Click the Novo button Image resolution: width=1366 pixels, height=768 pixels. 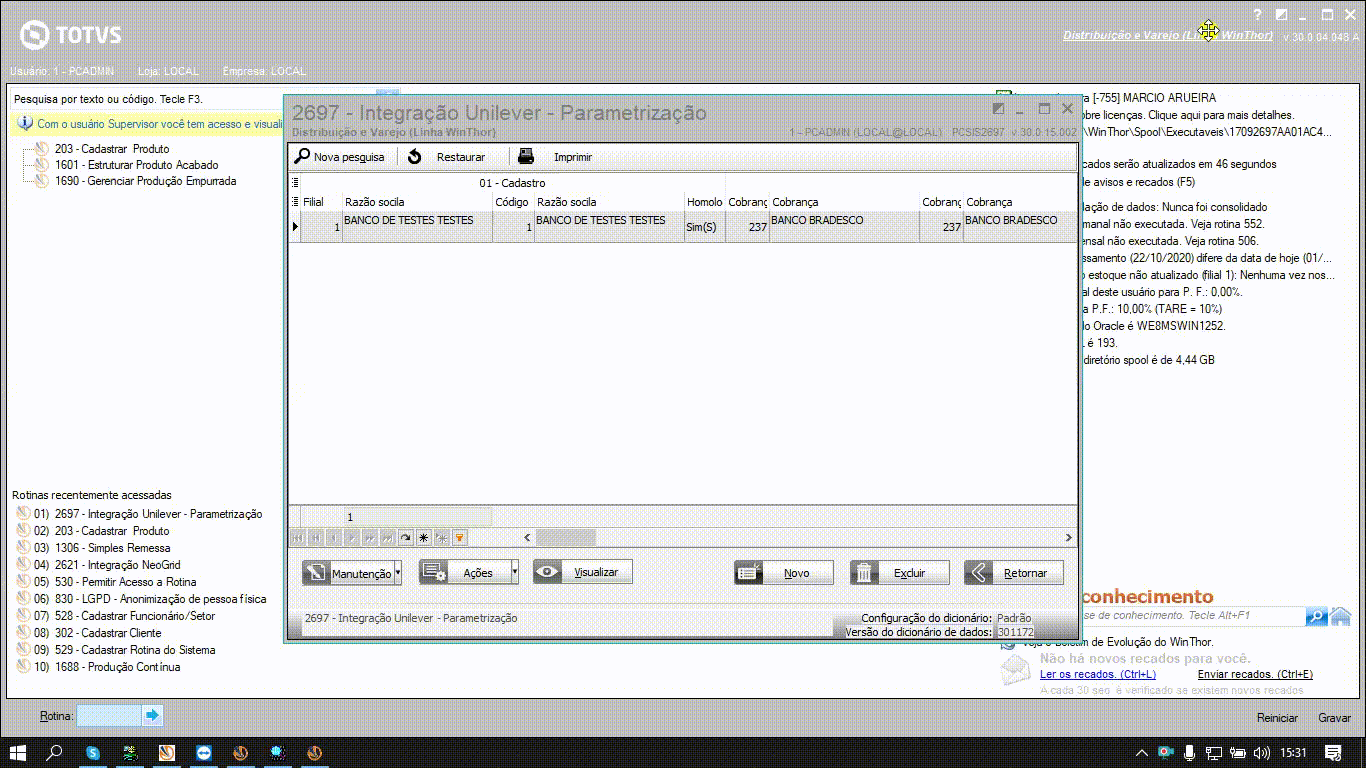click(x=784, y=573)
